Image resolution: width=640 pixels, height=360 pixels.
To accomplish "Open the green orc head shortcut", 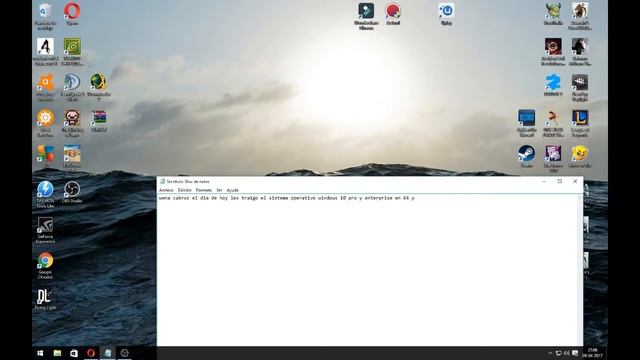I will pyautogui.click(x=553, y=14).
